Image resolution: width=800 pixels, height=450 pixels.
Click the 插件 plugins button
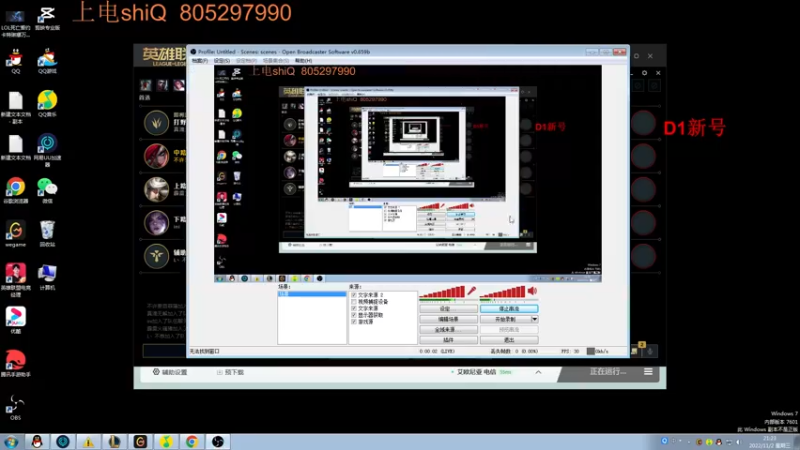(x=448, y=340)
